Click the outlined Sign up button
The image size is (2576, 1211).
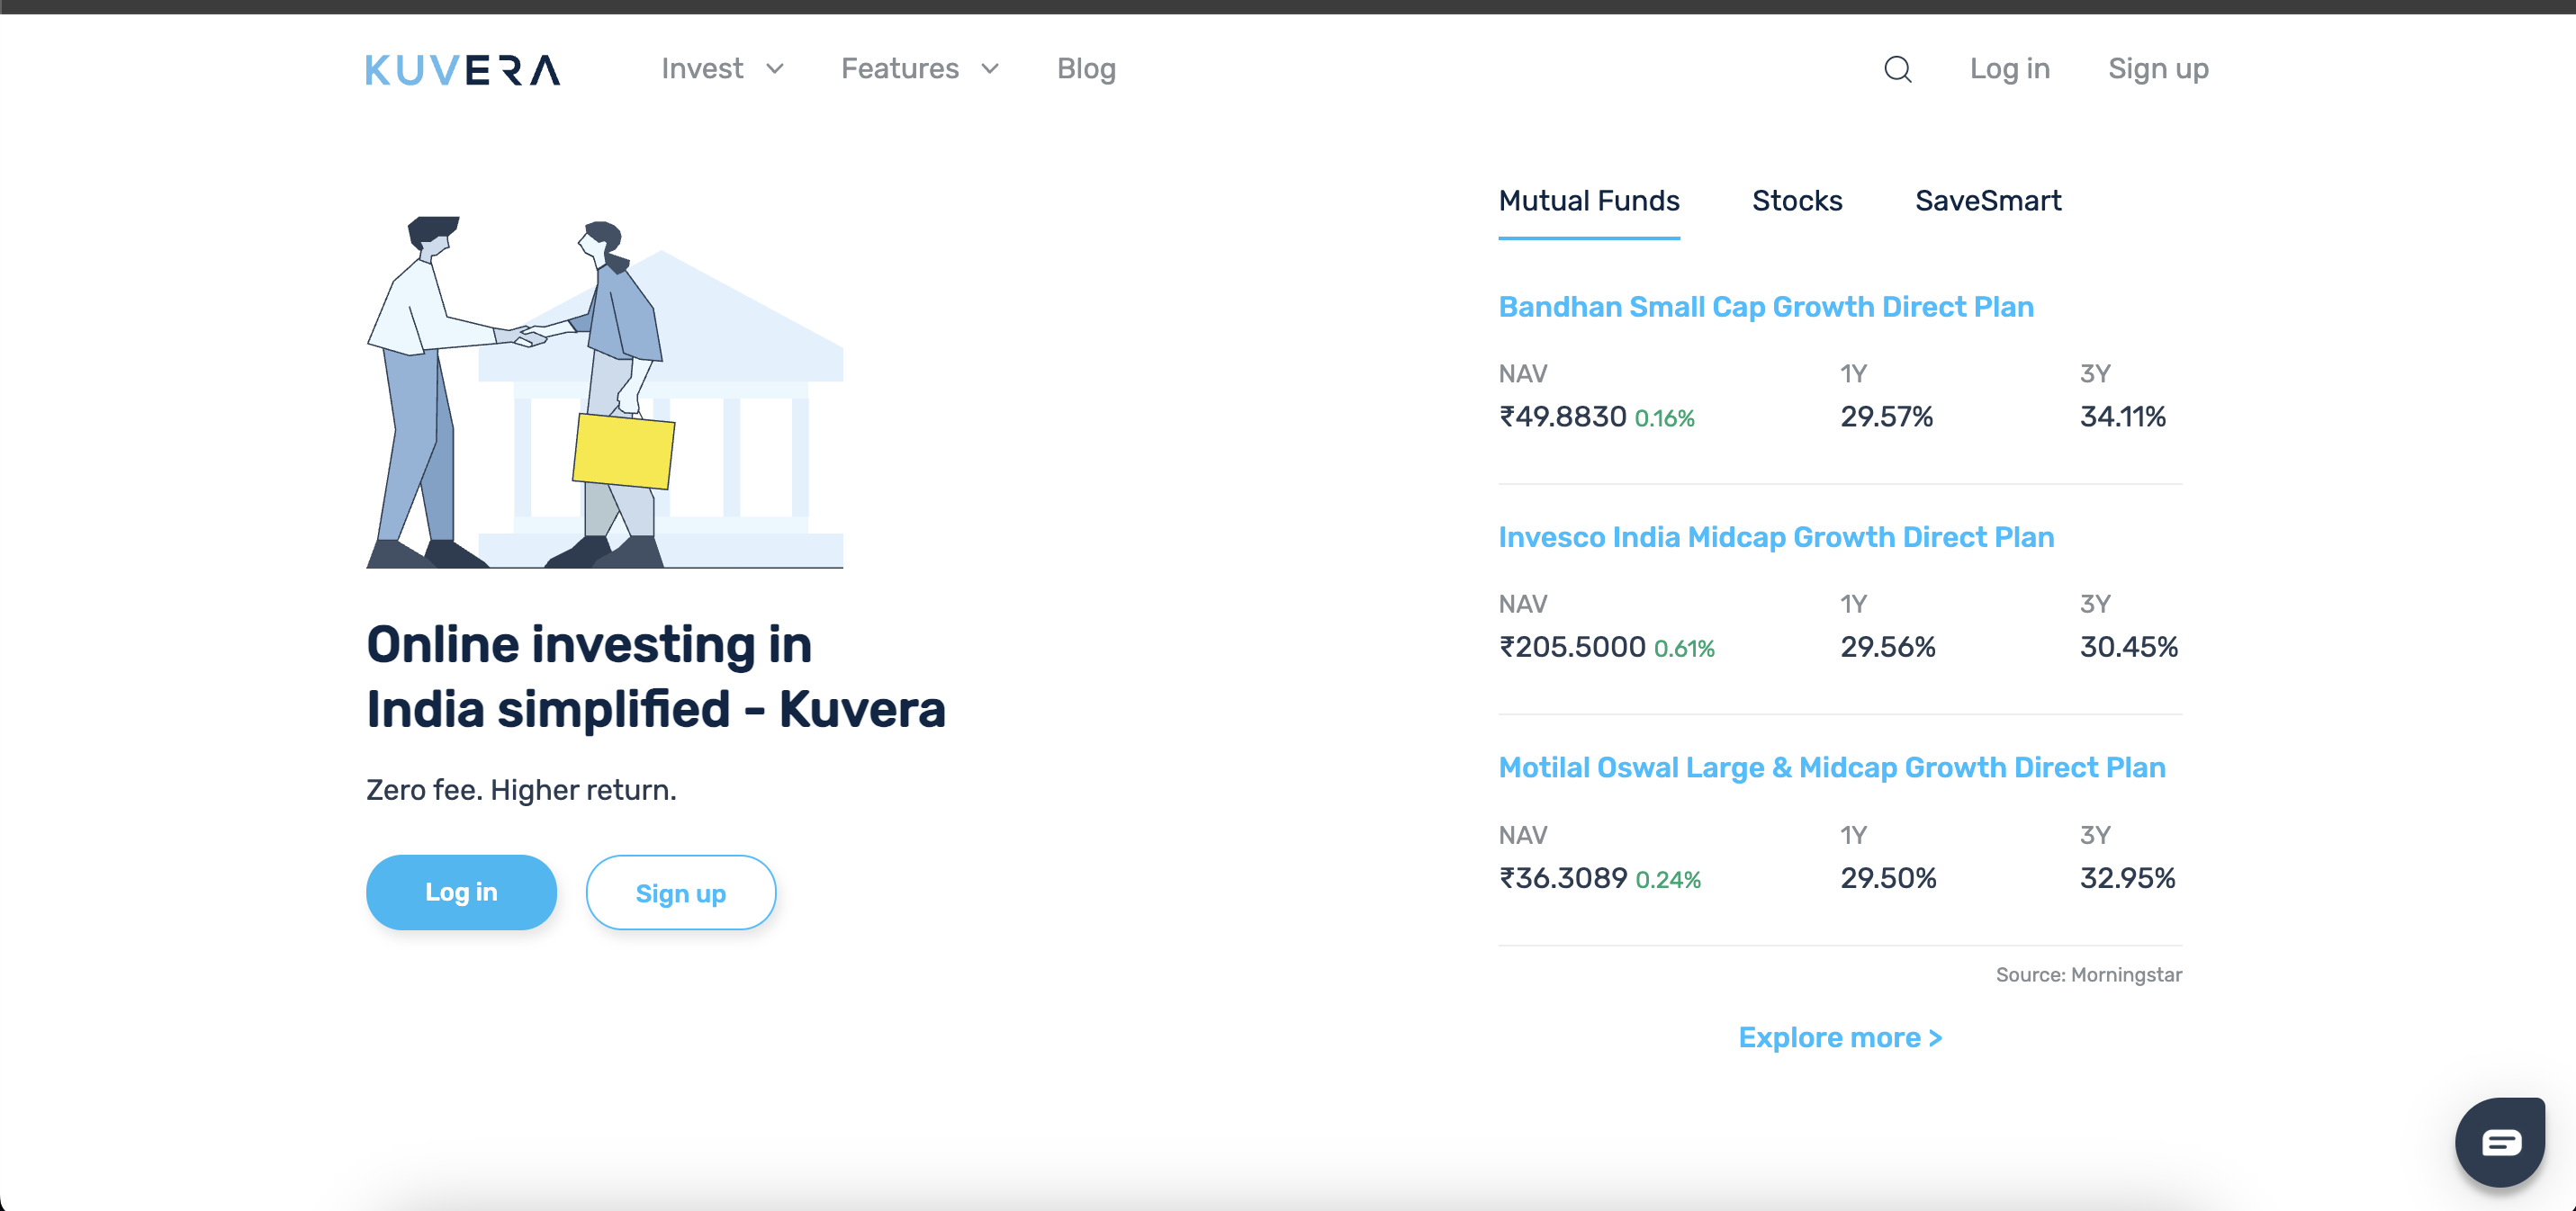click(680, 892)
